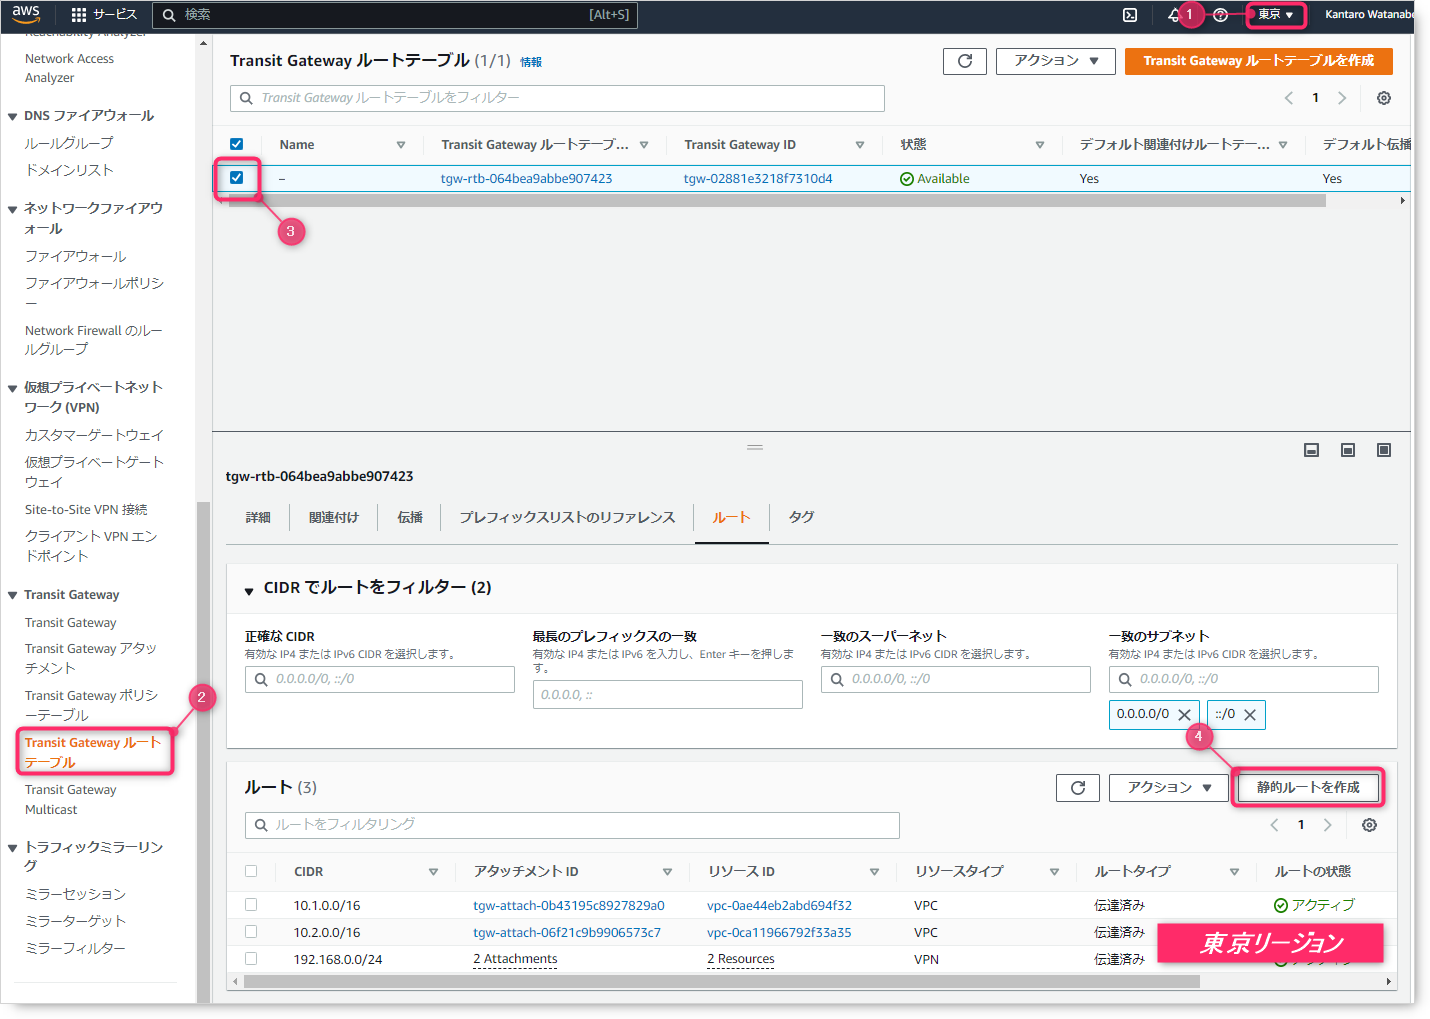This screenshot has height=1019, width=1430.
Task: Open プレフィックスリストのリファレンス tab
Action: (567, 518)
